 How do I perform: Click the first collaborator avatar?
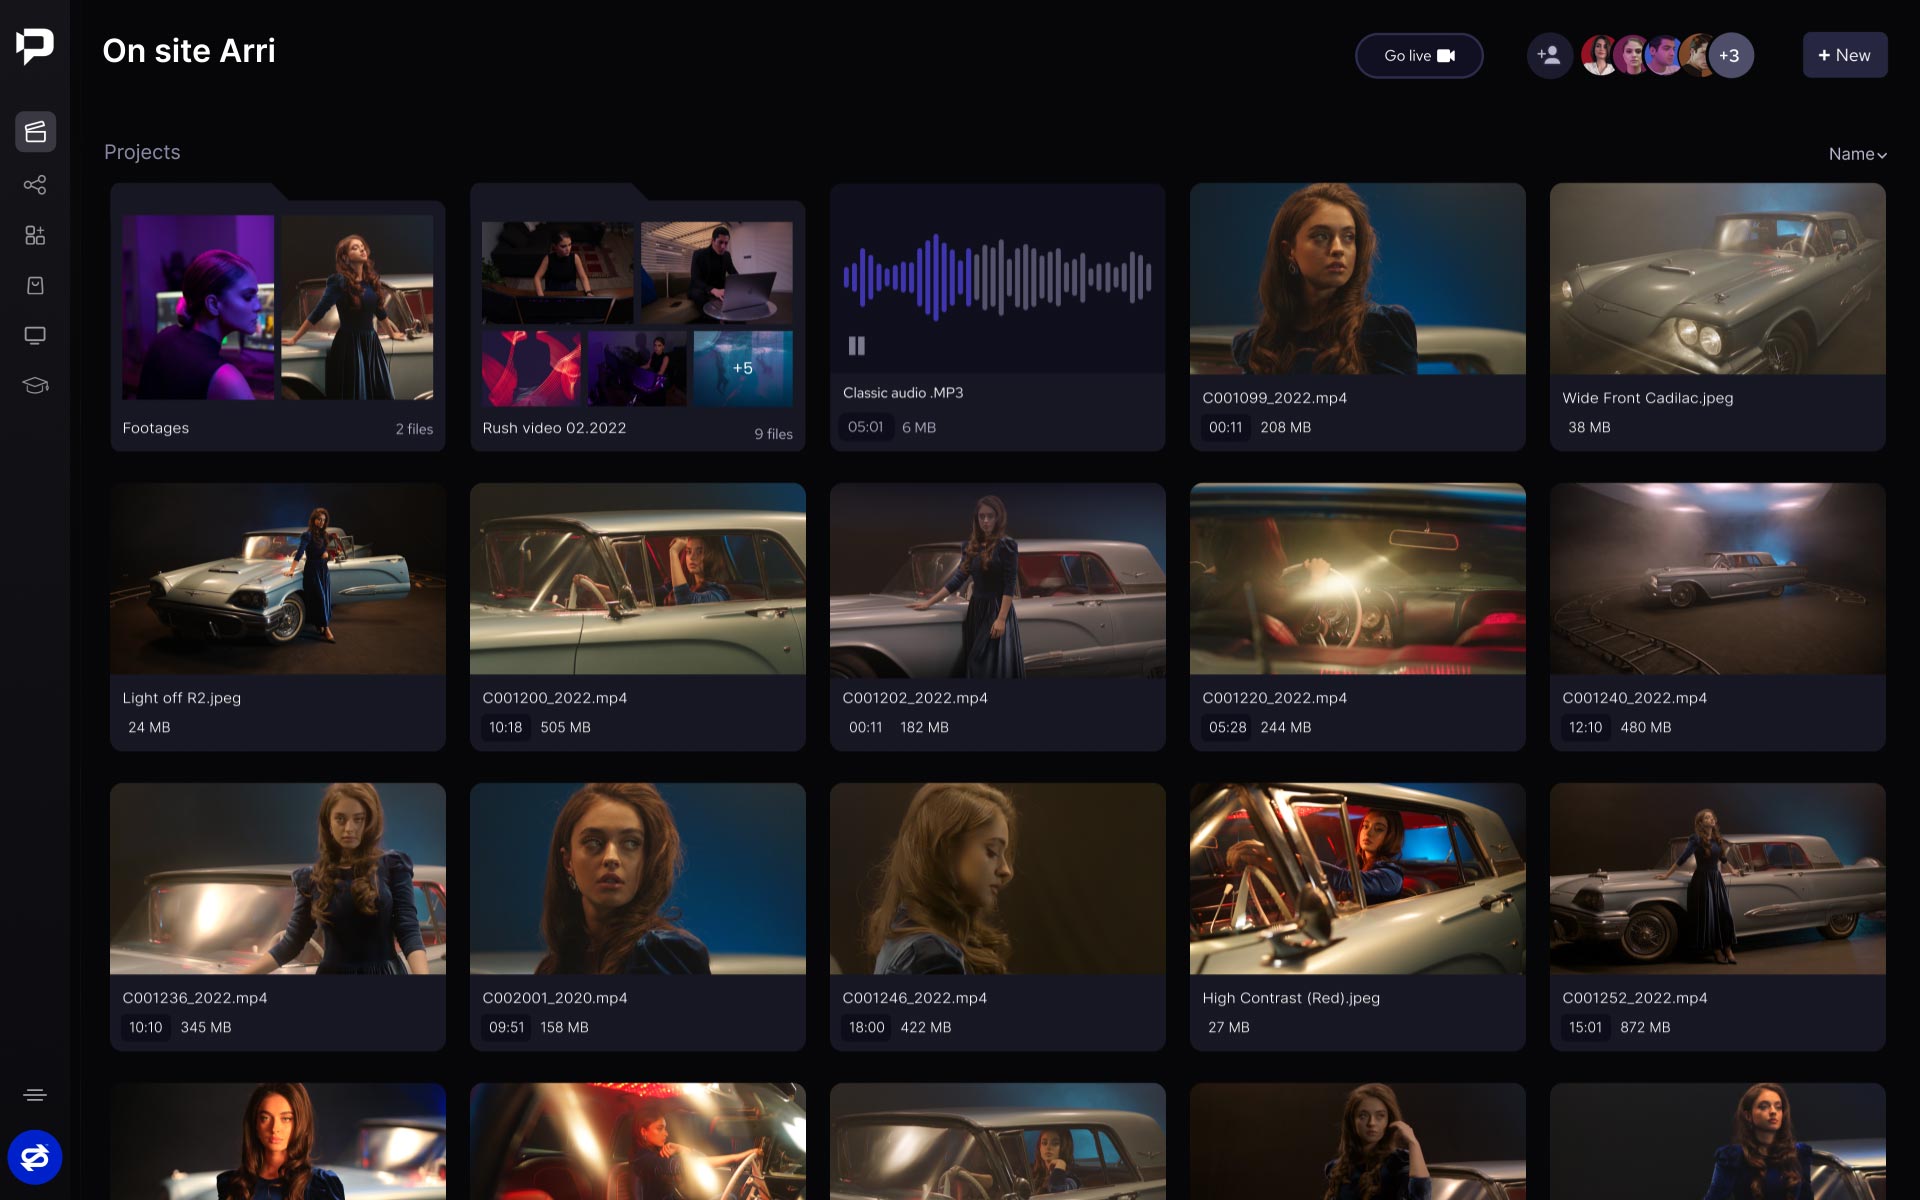pos(1599,56)
